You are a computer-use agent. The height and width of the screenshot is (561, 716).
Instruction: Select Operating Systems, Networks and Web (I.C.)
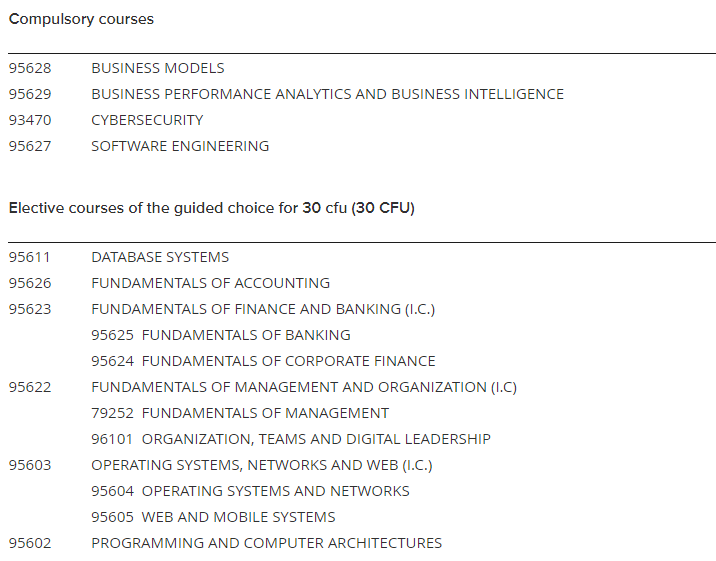(262, 465)
